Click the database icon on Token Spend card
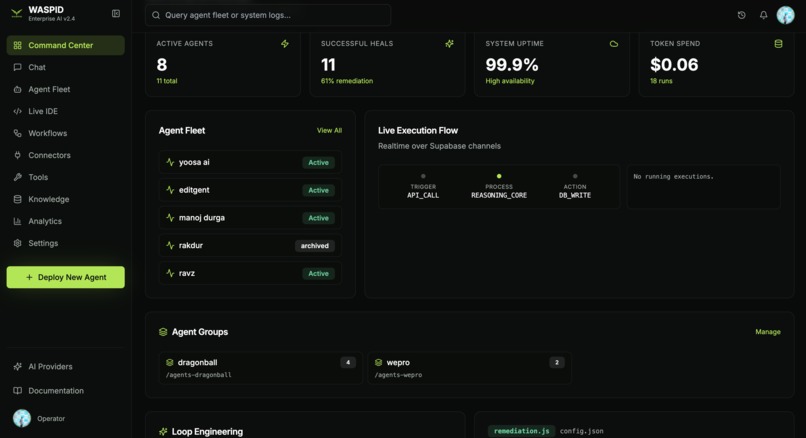Image resolution: width=806 pixels, height=438 pixels. [778, 44]
